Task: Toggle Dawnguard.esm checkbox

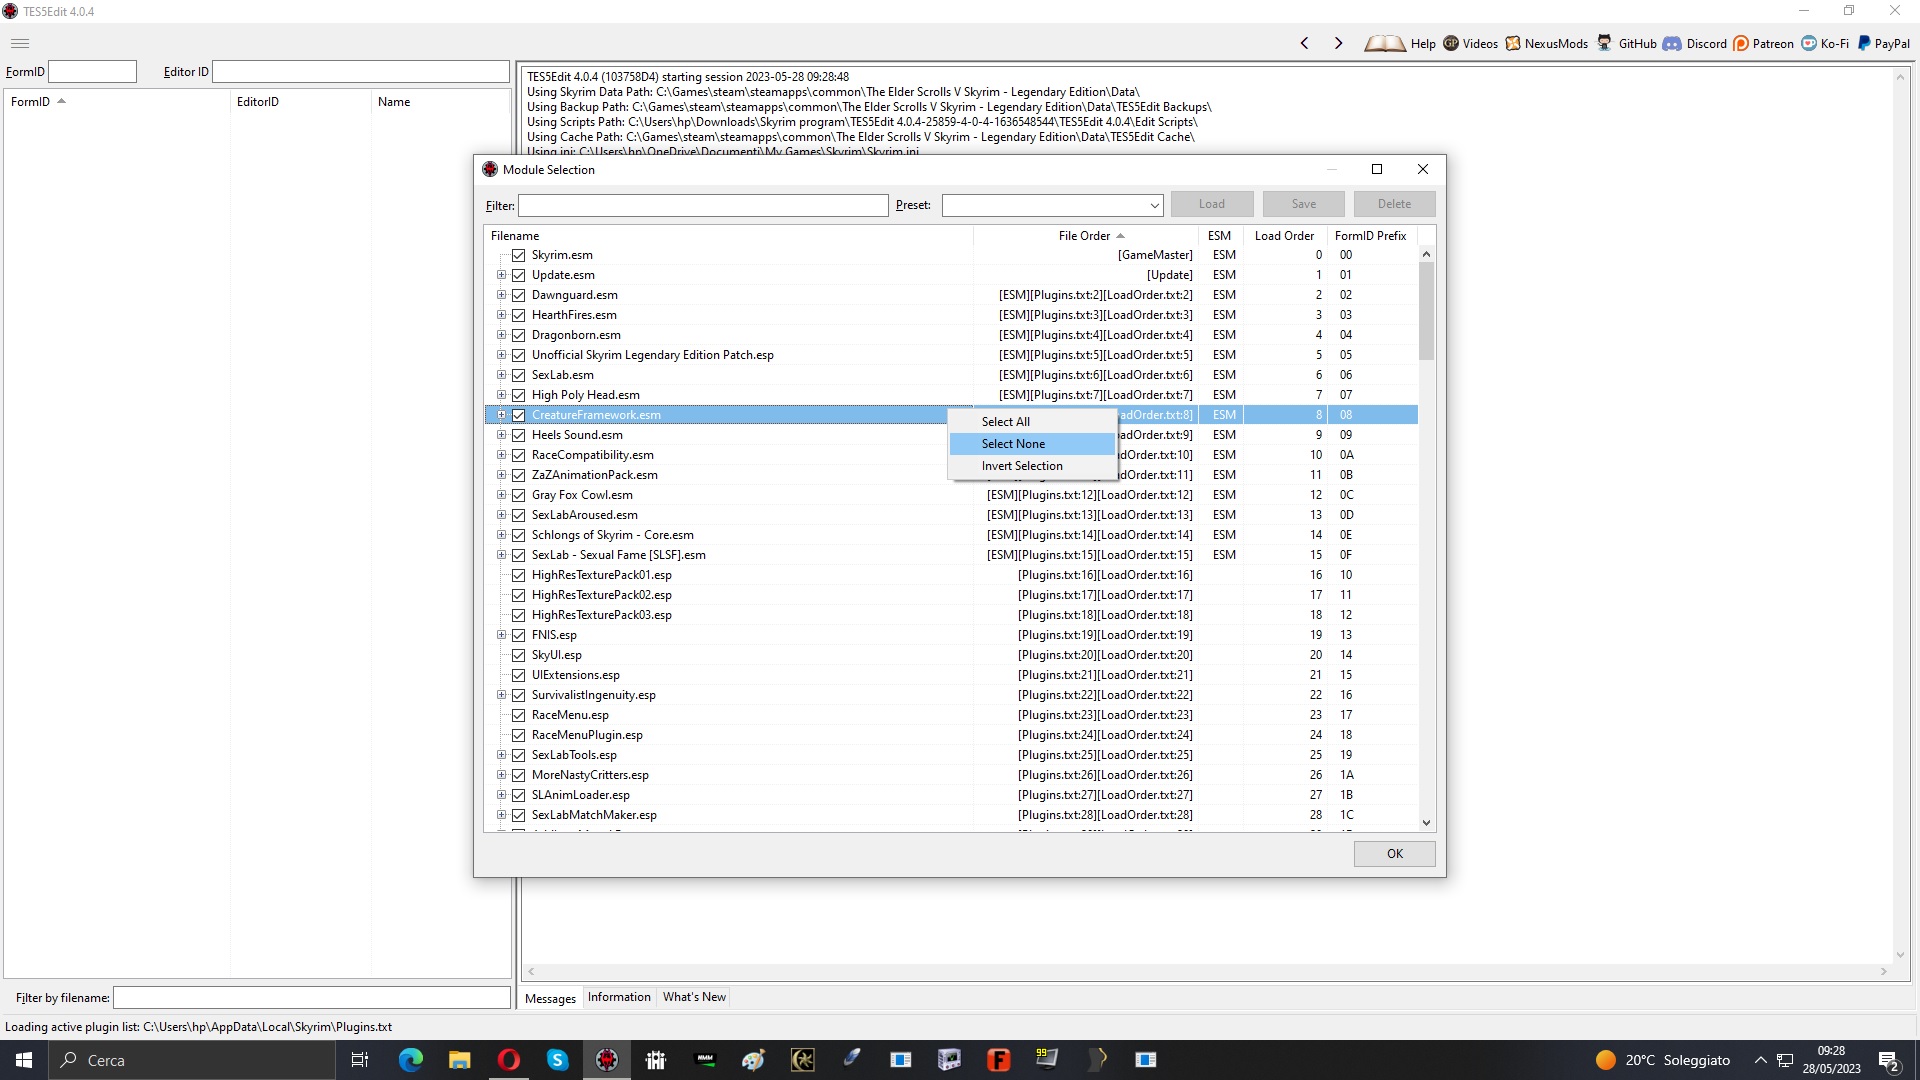Action: 518,295
